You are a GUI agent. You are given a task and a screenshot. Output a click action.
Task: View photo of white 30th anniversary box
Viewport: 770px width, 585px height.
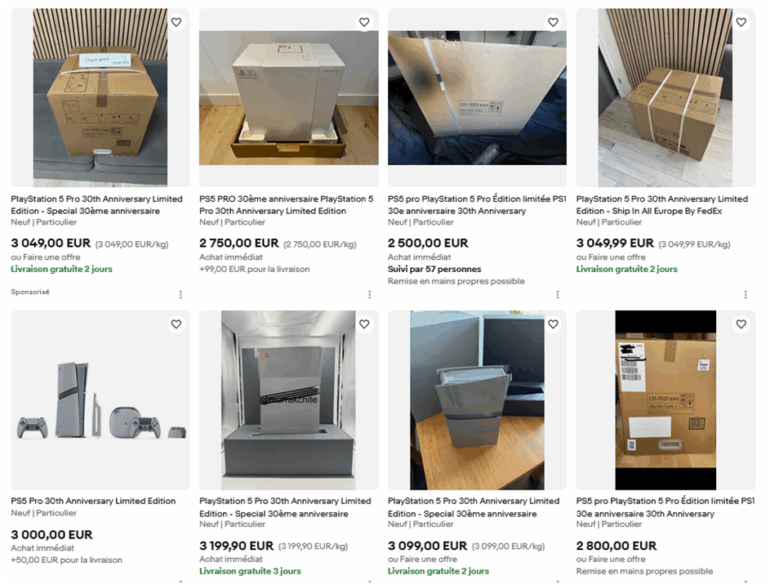pos(289,98)
